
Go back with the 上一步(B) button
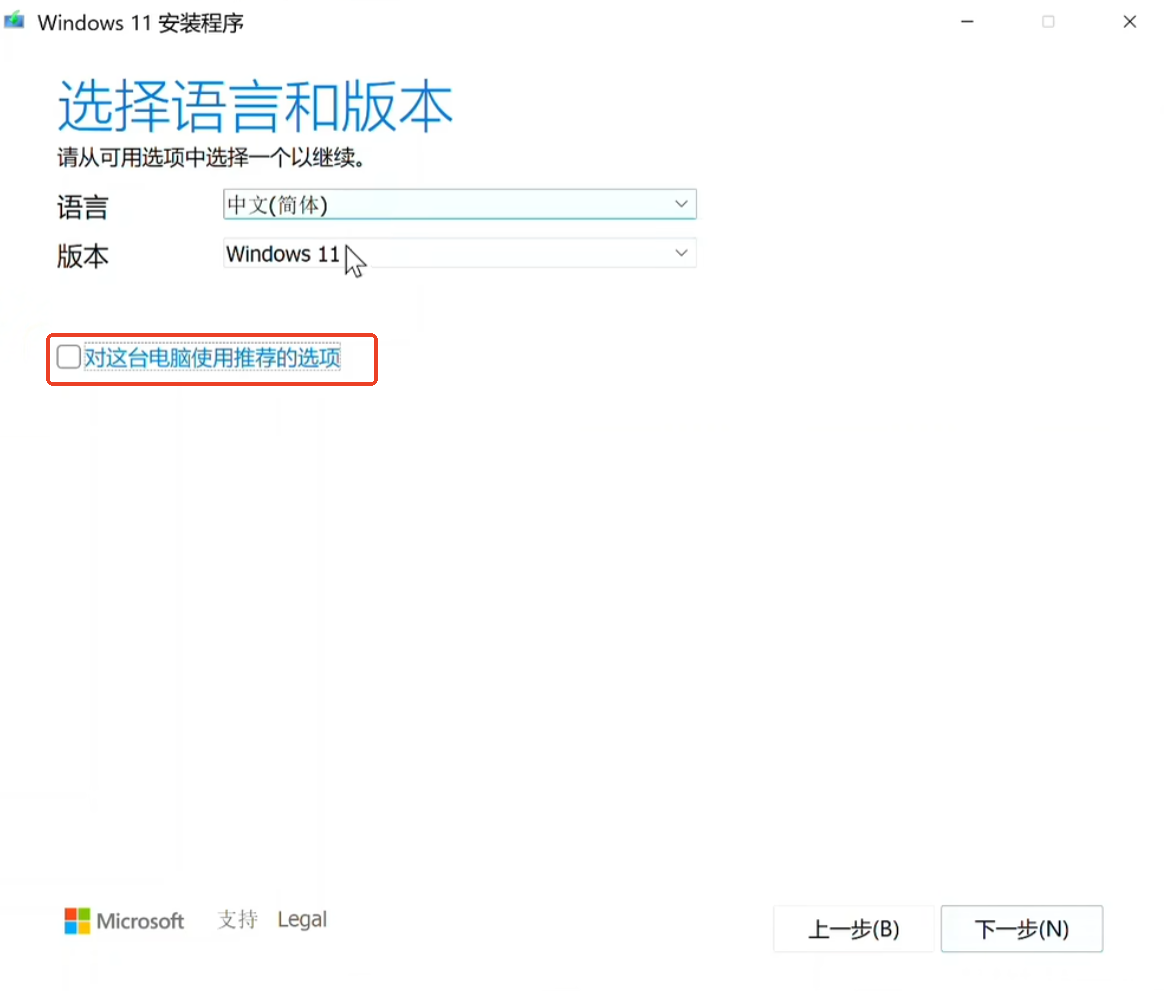(x=853, y=929)
